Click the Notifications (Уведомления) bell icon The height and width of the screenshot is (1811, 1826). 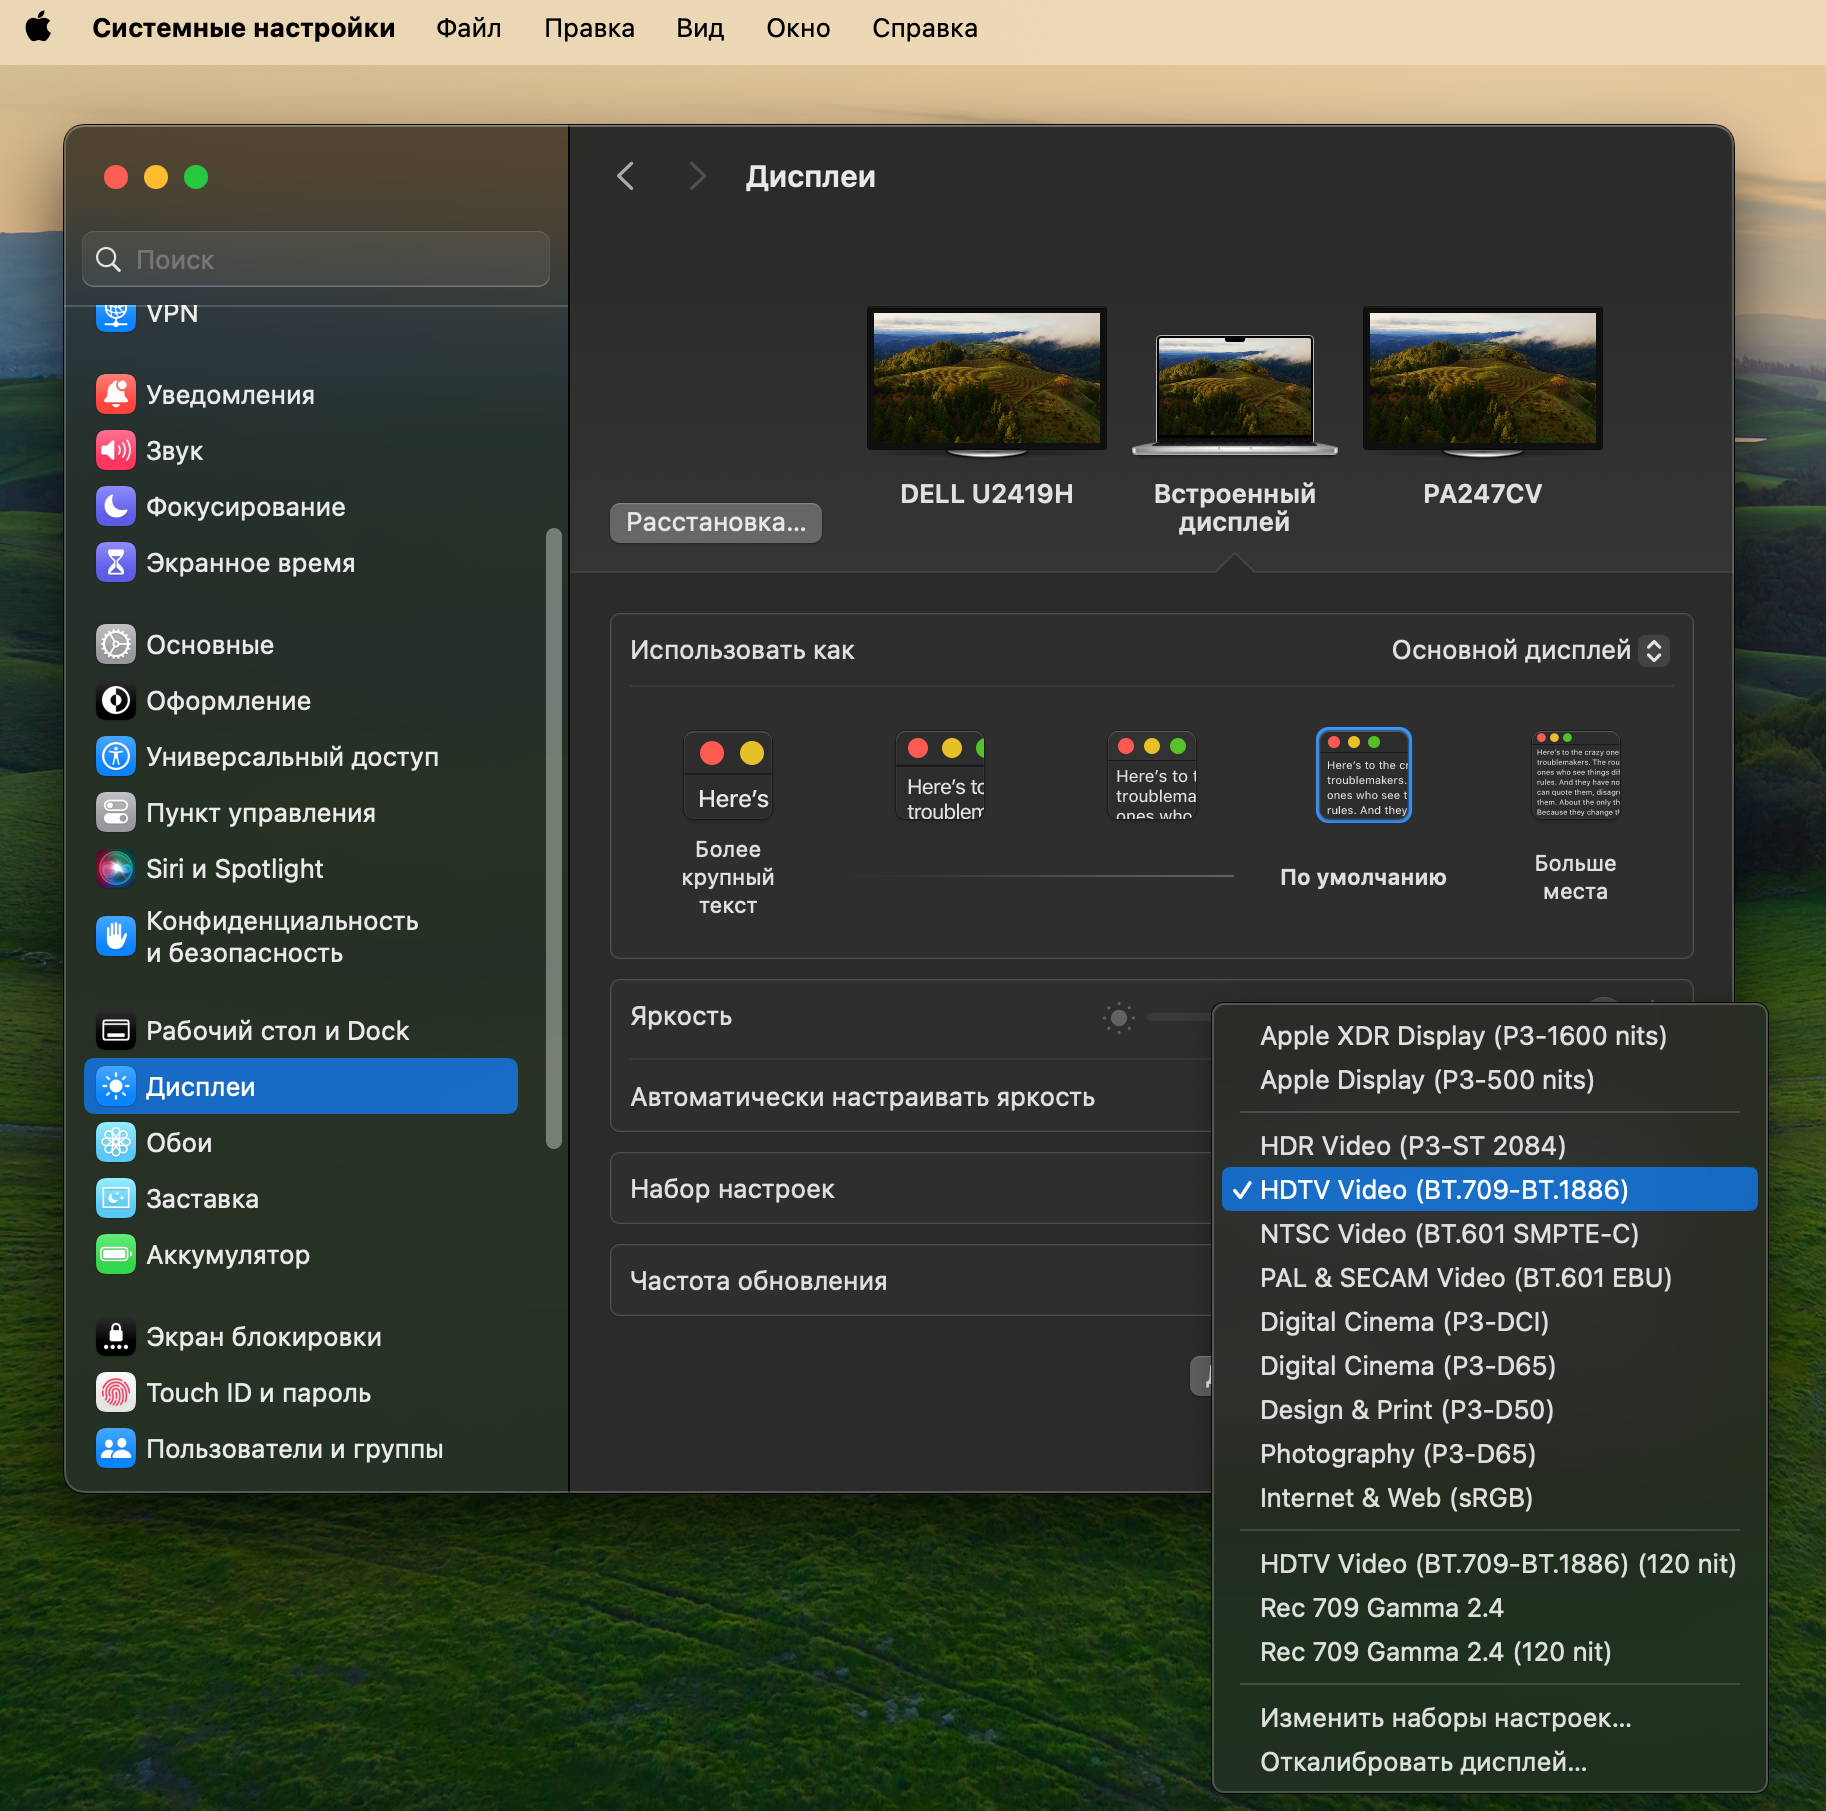pyautogui.click(x=116, y=395)
